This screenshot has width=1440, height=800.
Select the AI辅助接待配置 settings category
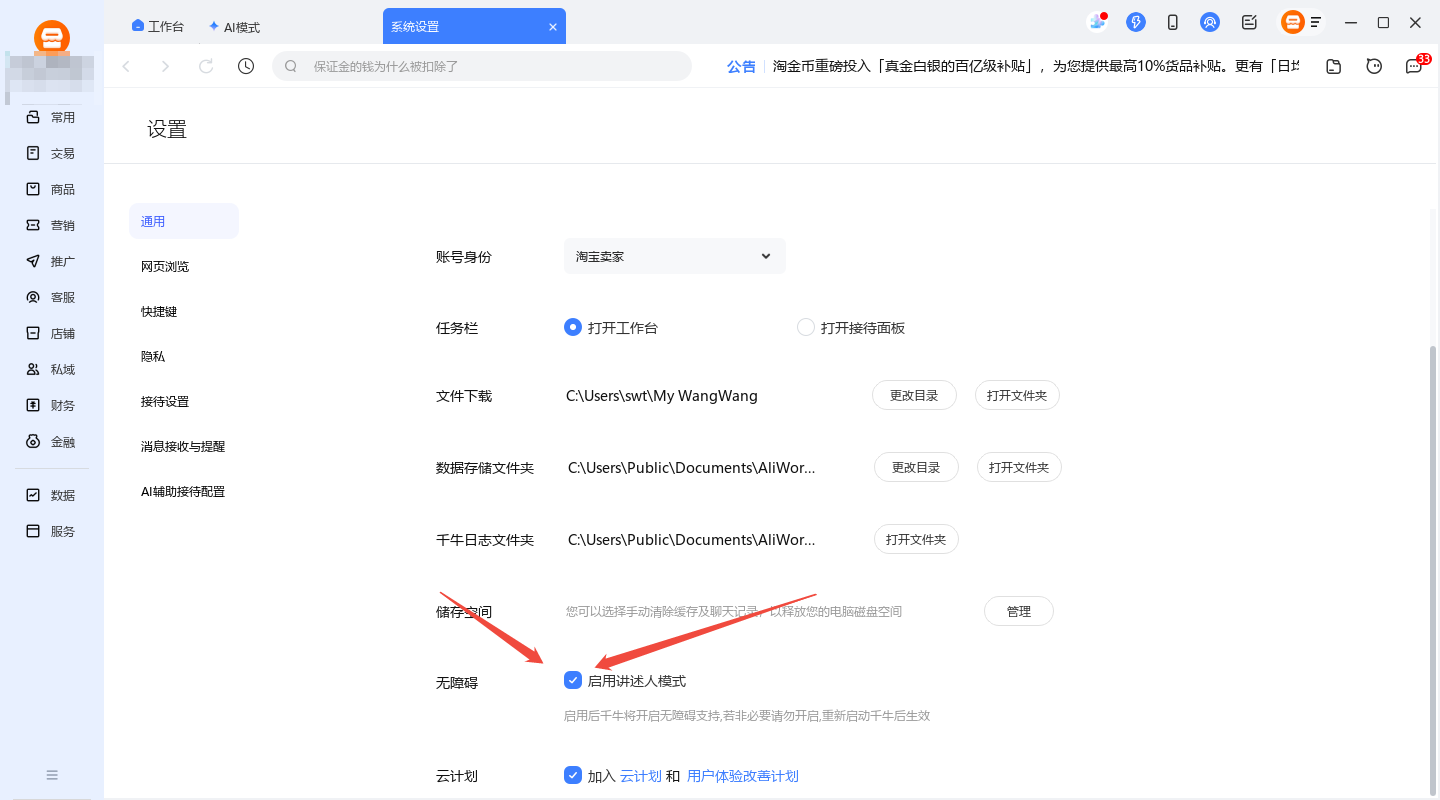(184, 491)
